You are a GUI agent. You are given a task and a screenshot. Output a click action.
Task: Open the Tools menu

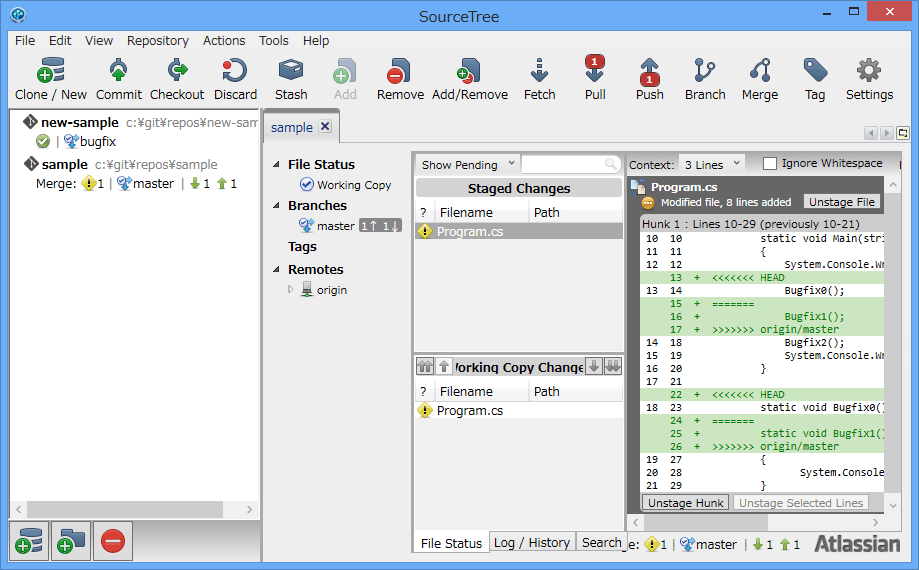click(x=274, y=40)
